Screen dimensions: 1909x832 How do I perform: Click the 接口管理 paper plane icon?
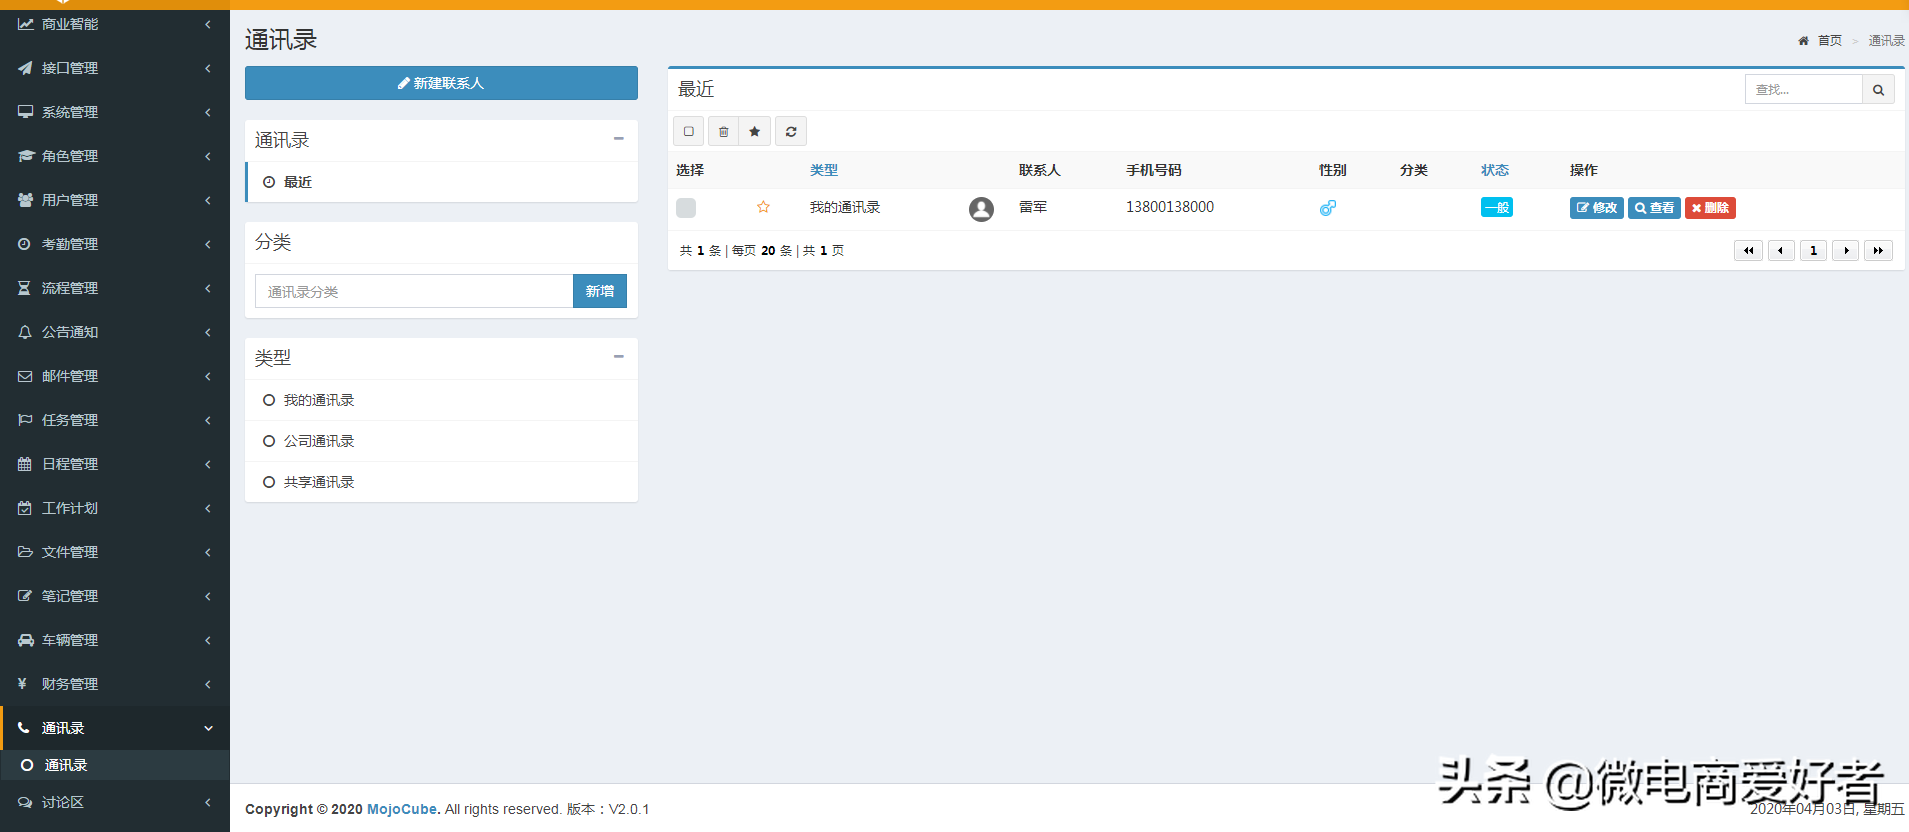click(25, 68)
